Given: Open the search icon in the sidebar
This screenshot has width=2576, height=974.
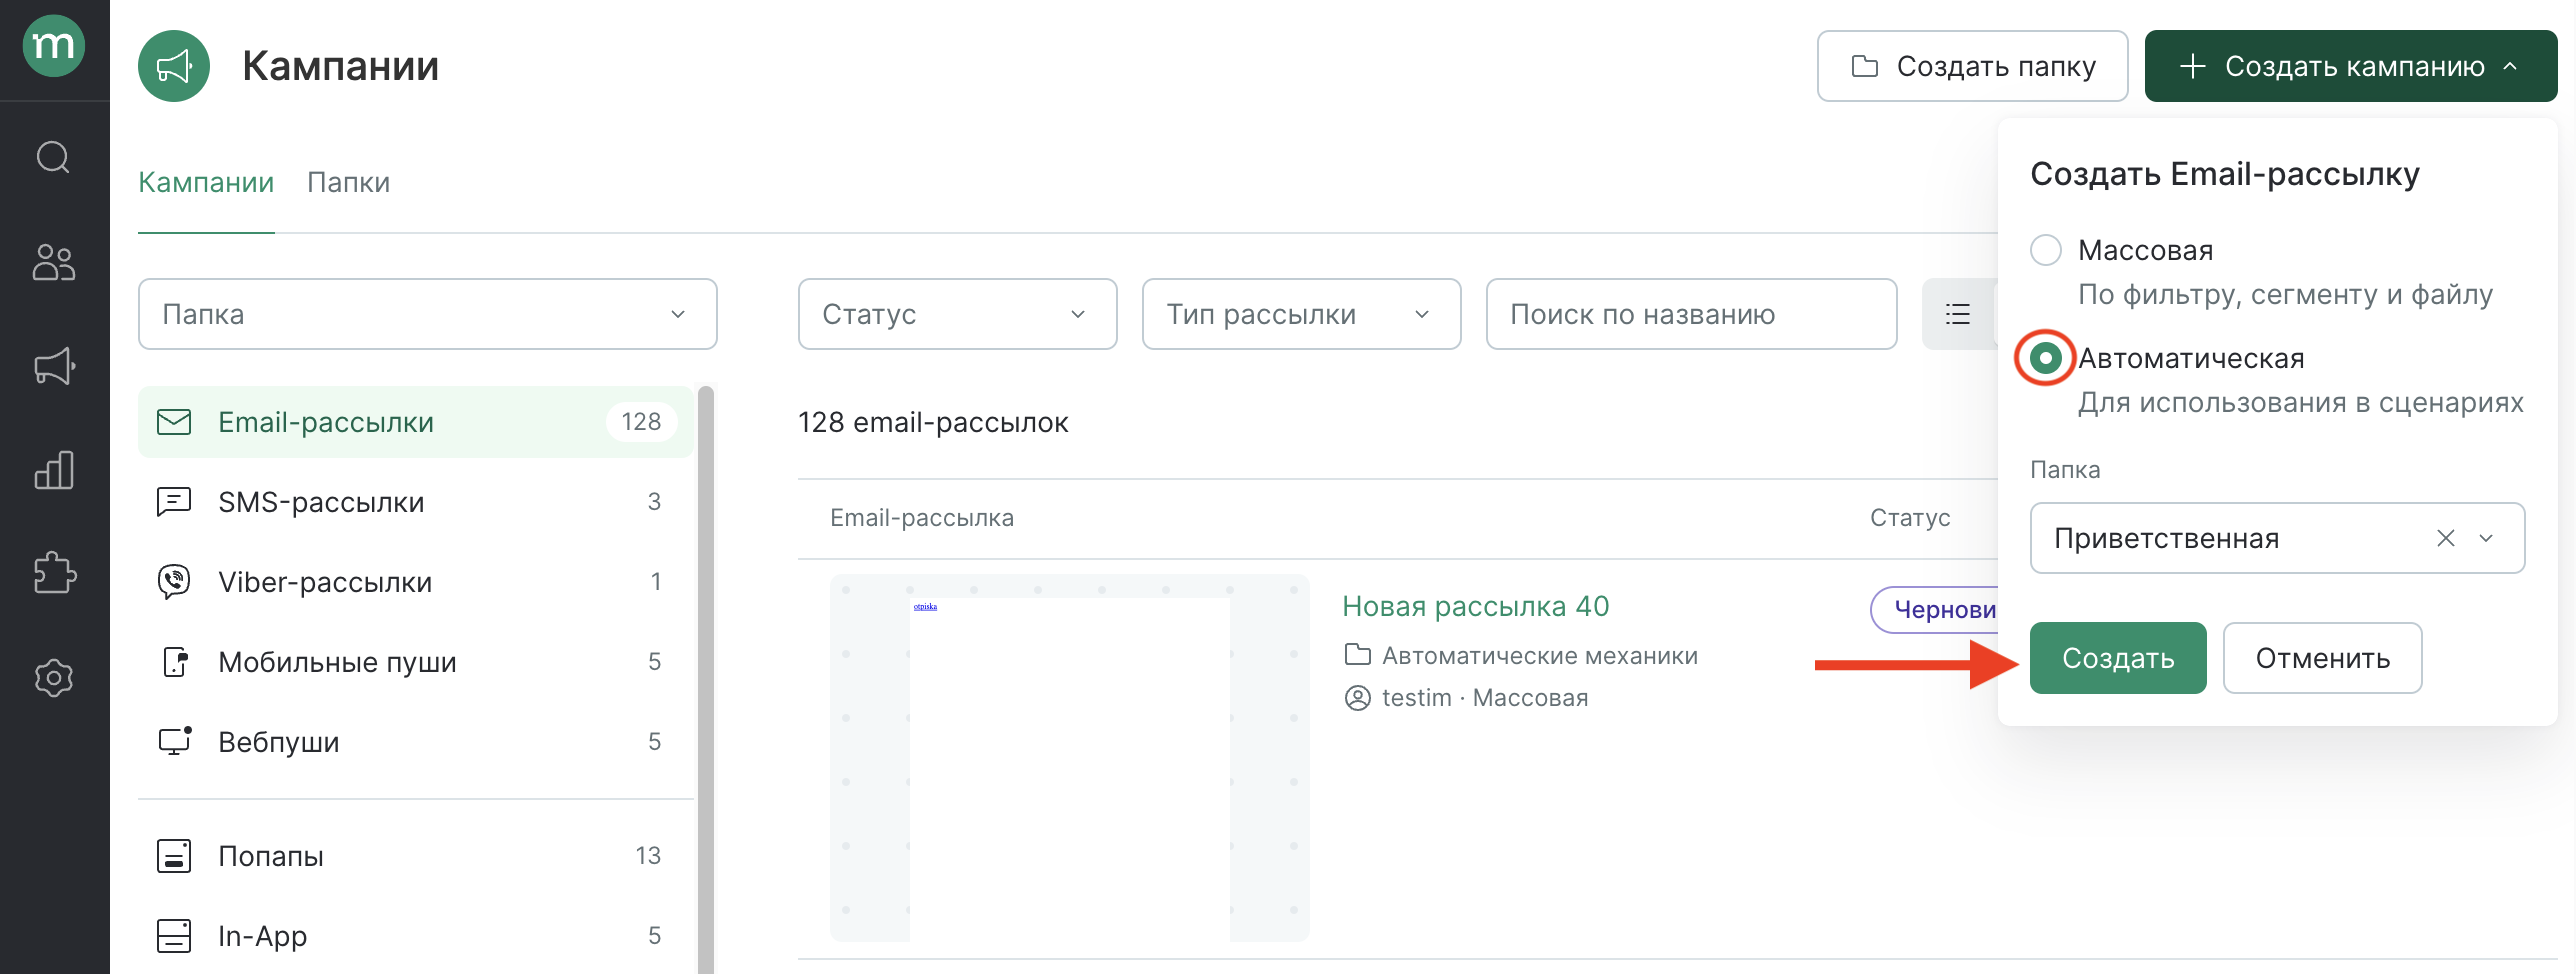Looking at the screenshot, I should coord(54,157).
